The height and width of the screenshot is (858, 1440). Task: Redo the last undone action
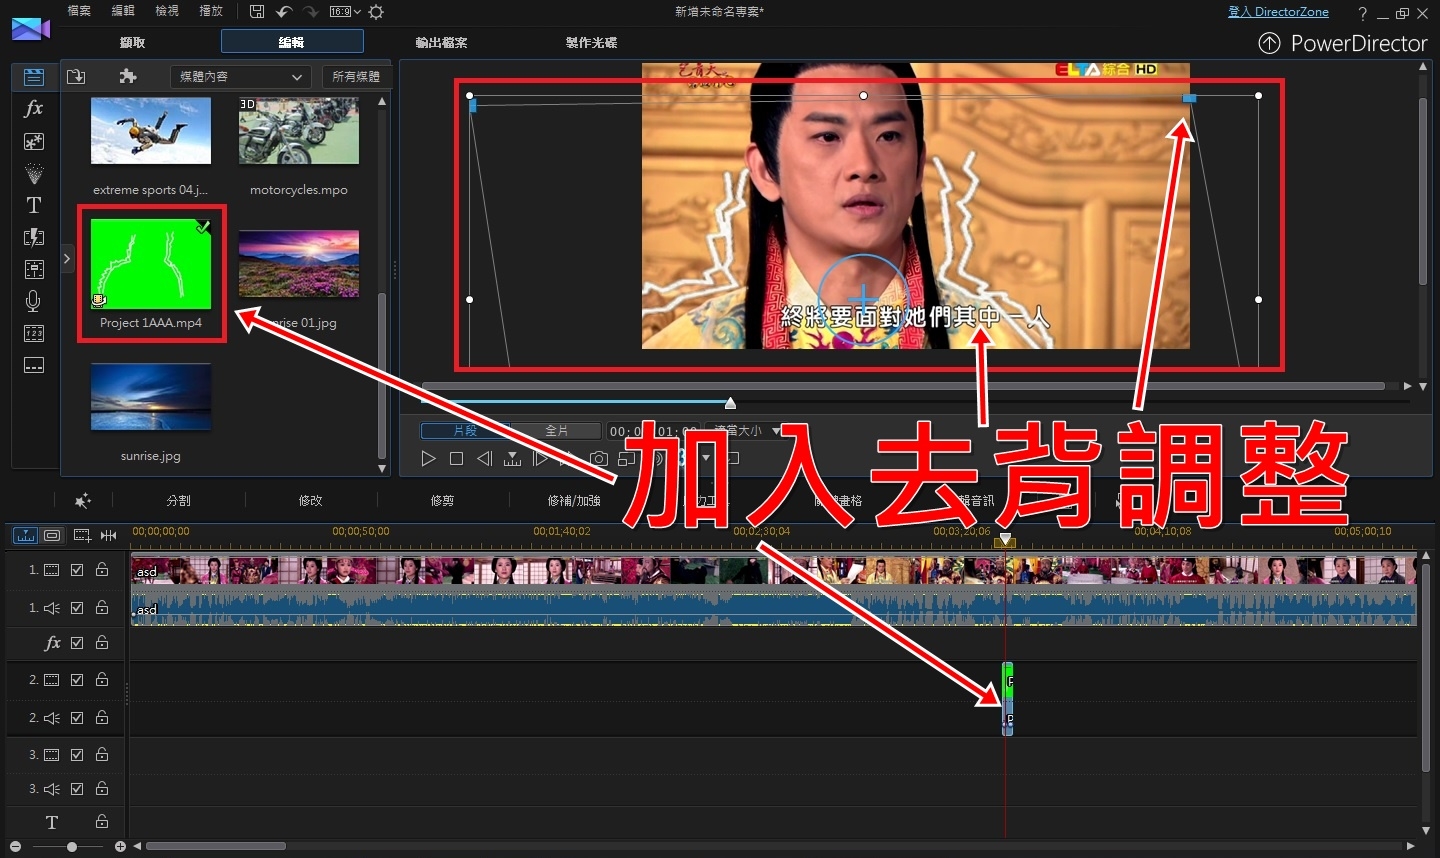coord(310,11)
